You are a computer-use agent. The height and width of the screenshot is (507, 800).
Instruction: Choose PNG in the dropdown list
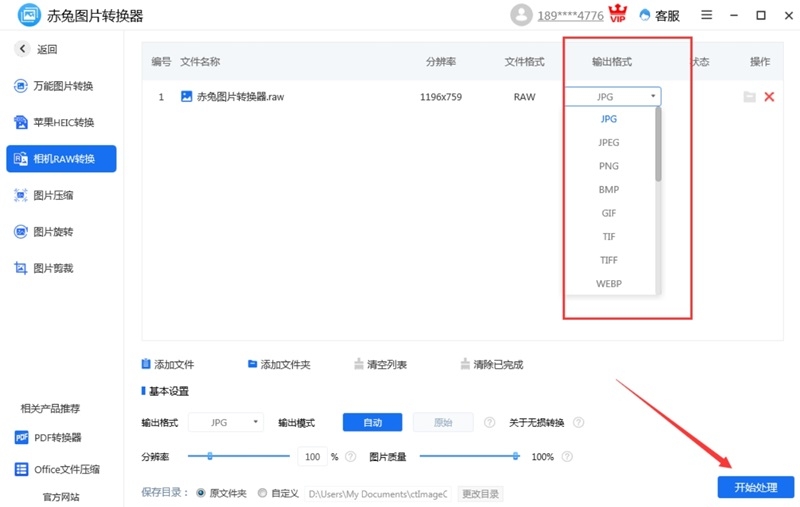pyautogui.click(x=609, y=166)
